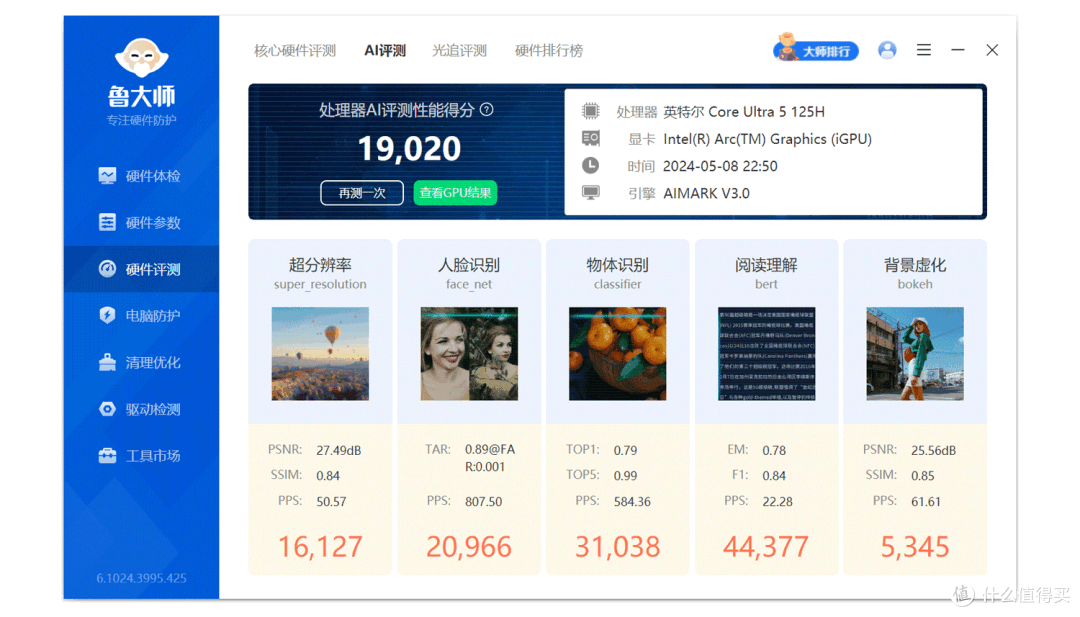This screenshot has width=1080, height=617.
Task: Minimize the 鲁大师 window
Action: click(x=957, y=50)
